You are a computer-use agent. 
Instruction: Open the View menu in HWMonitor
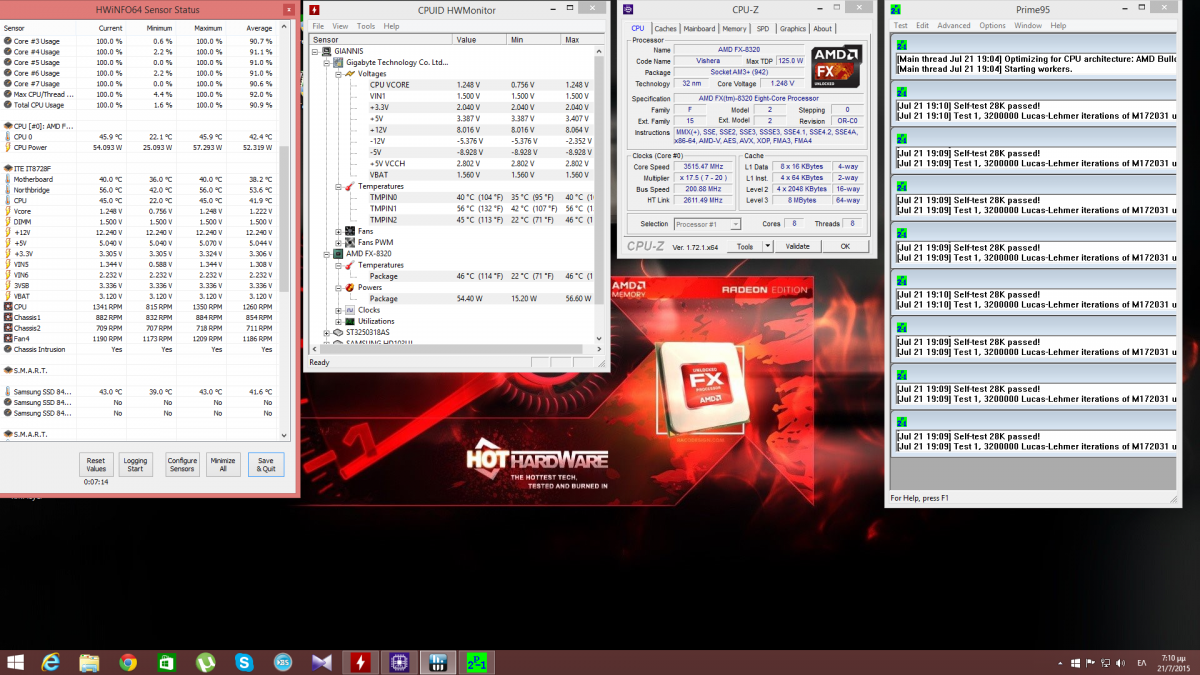[341, 26]
